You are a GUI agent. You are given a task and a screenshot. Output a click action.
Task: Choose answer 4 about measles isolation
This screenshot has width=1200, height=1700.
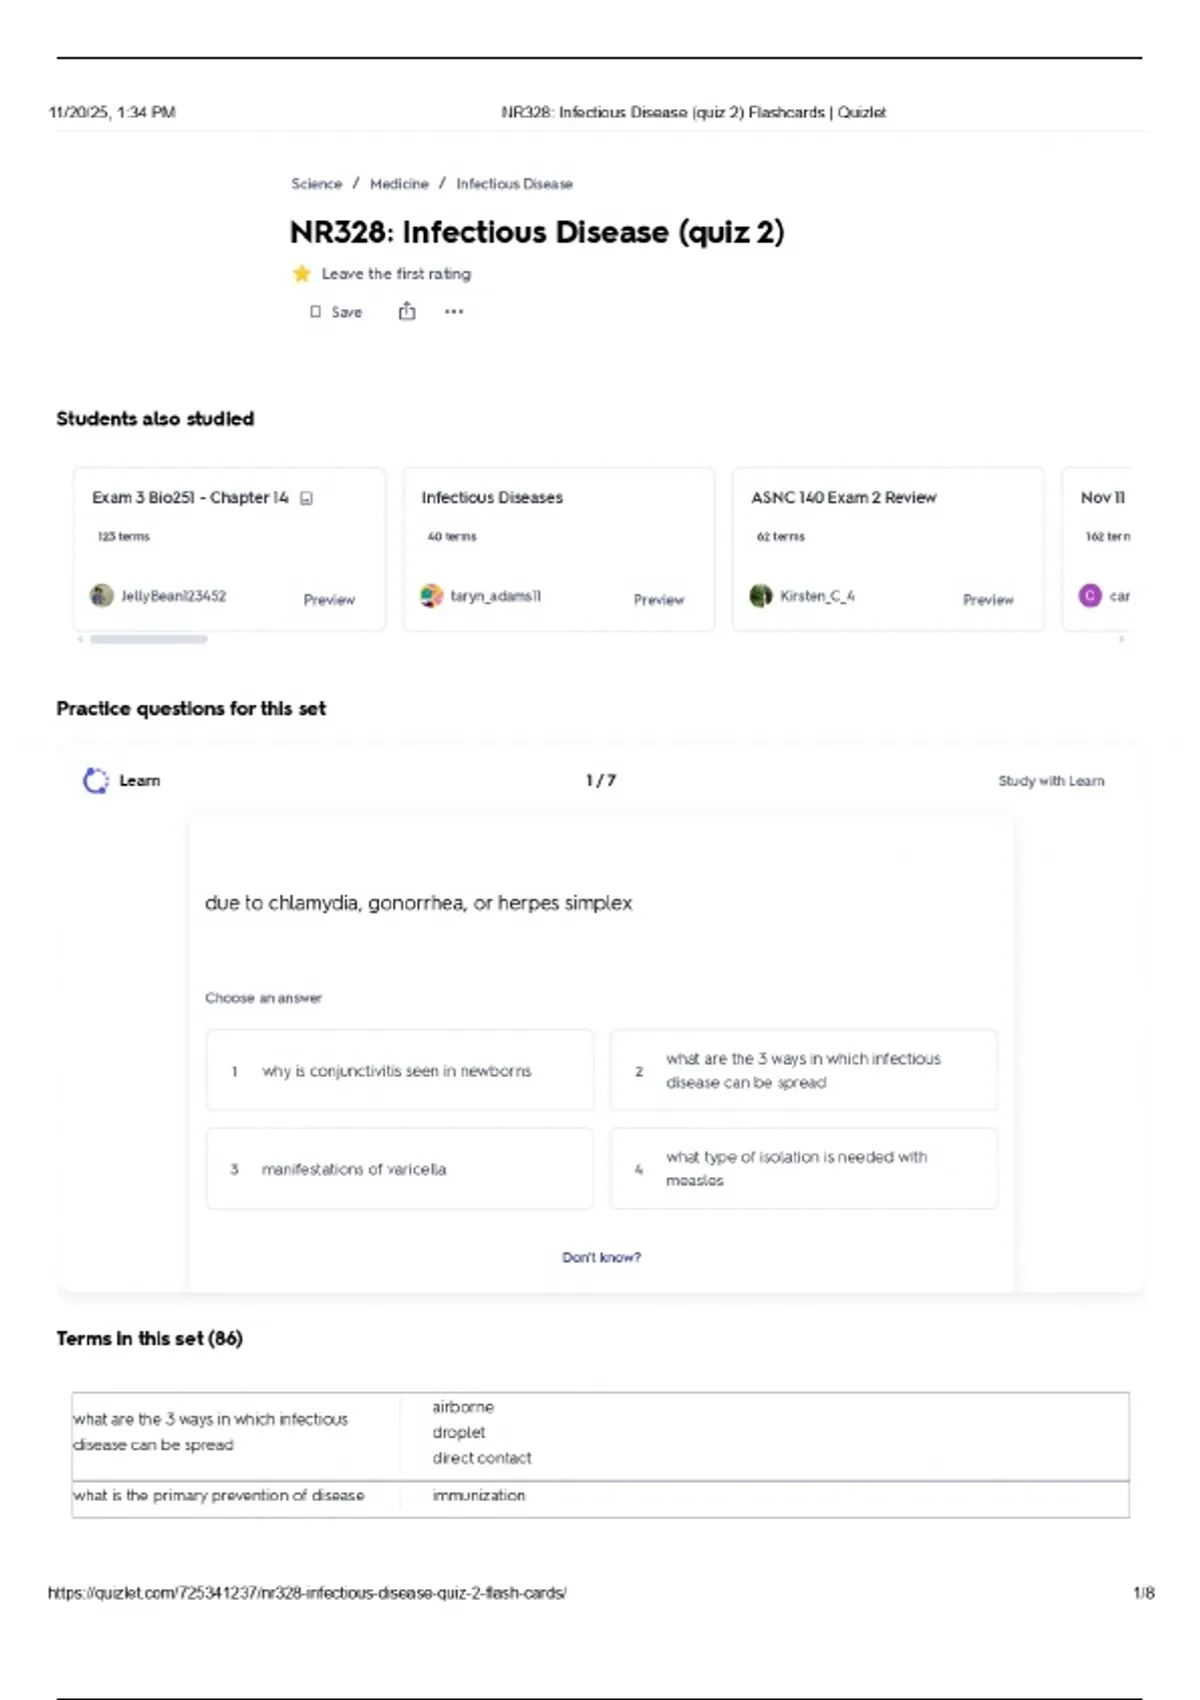[803, 1169]
